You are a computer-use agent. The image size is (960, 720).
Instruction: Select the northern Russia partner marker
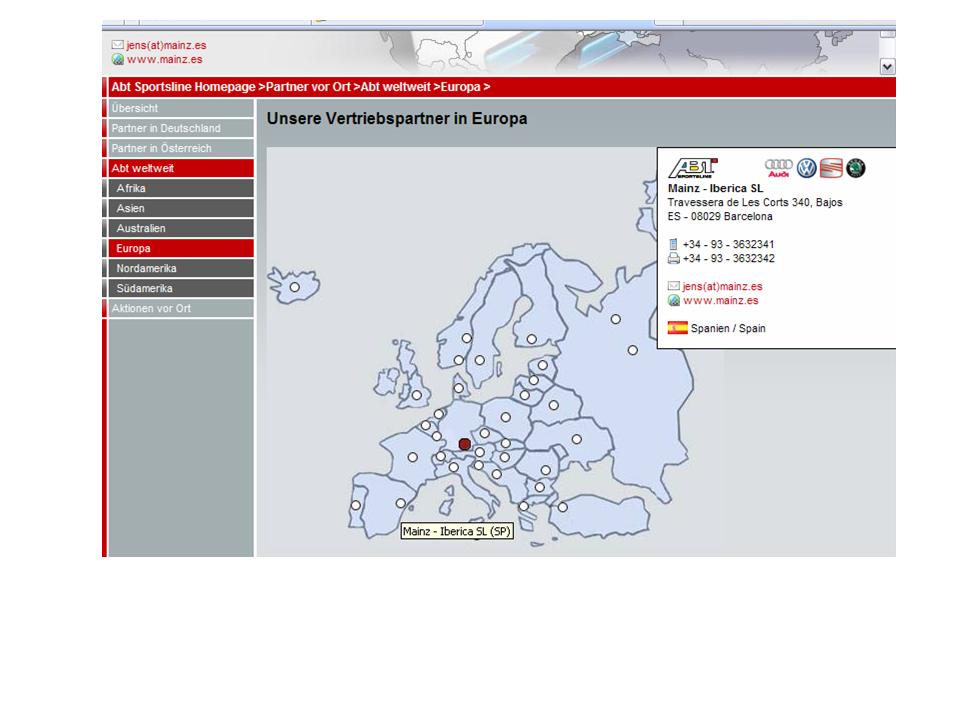click(615, 320)
